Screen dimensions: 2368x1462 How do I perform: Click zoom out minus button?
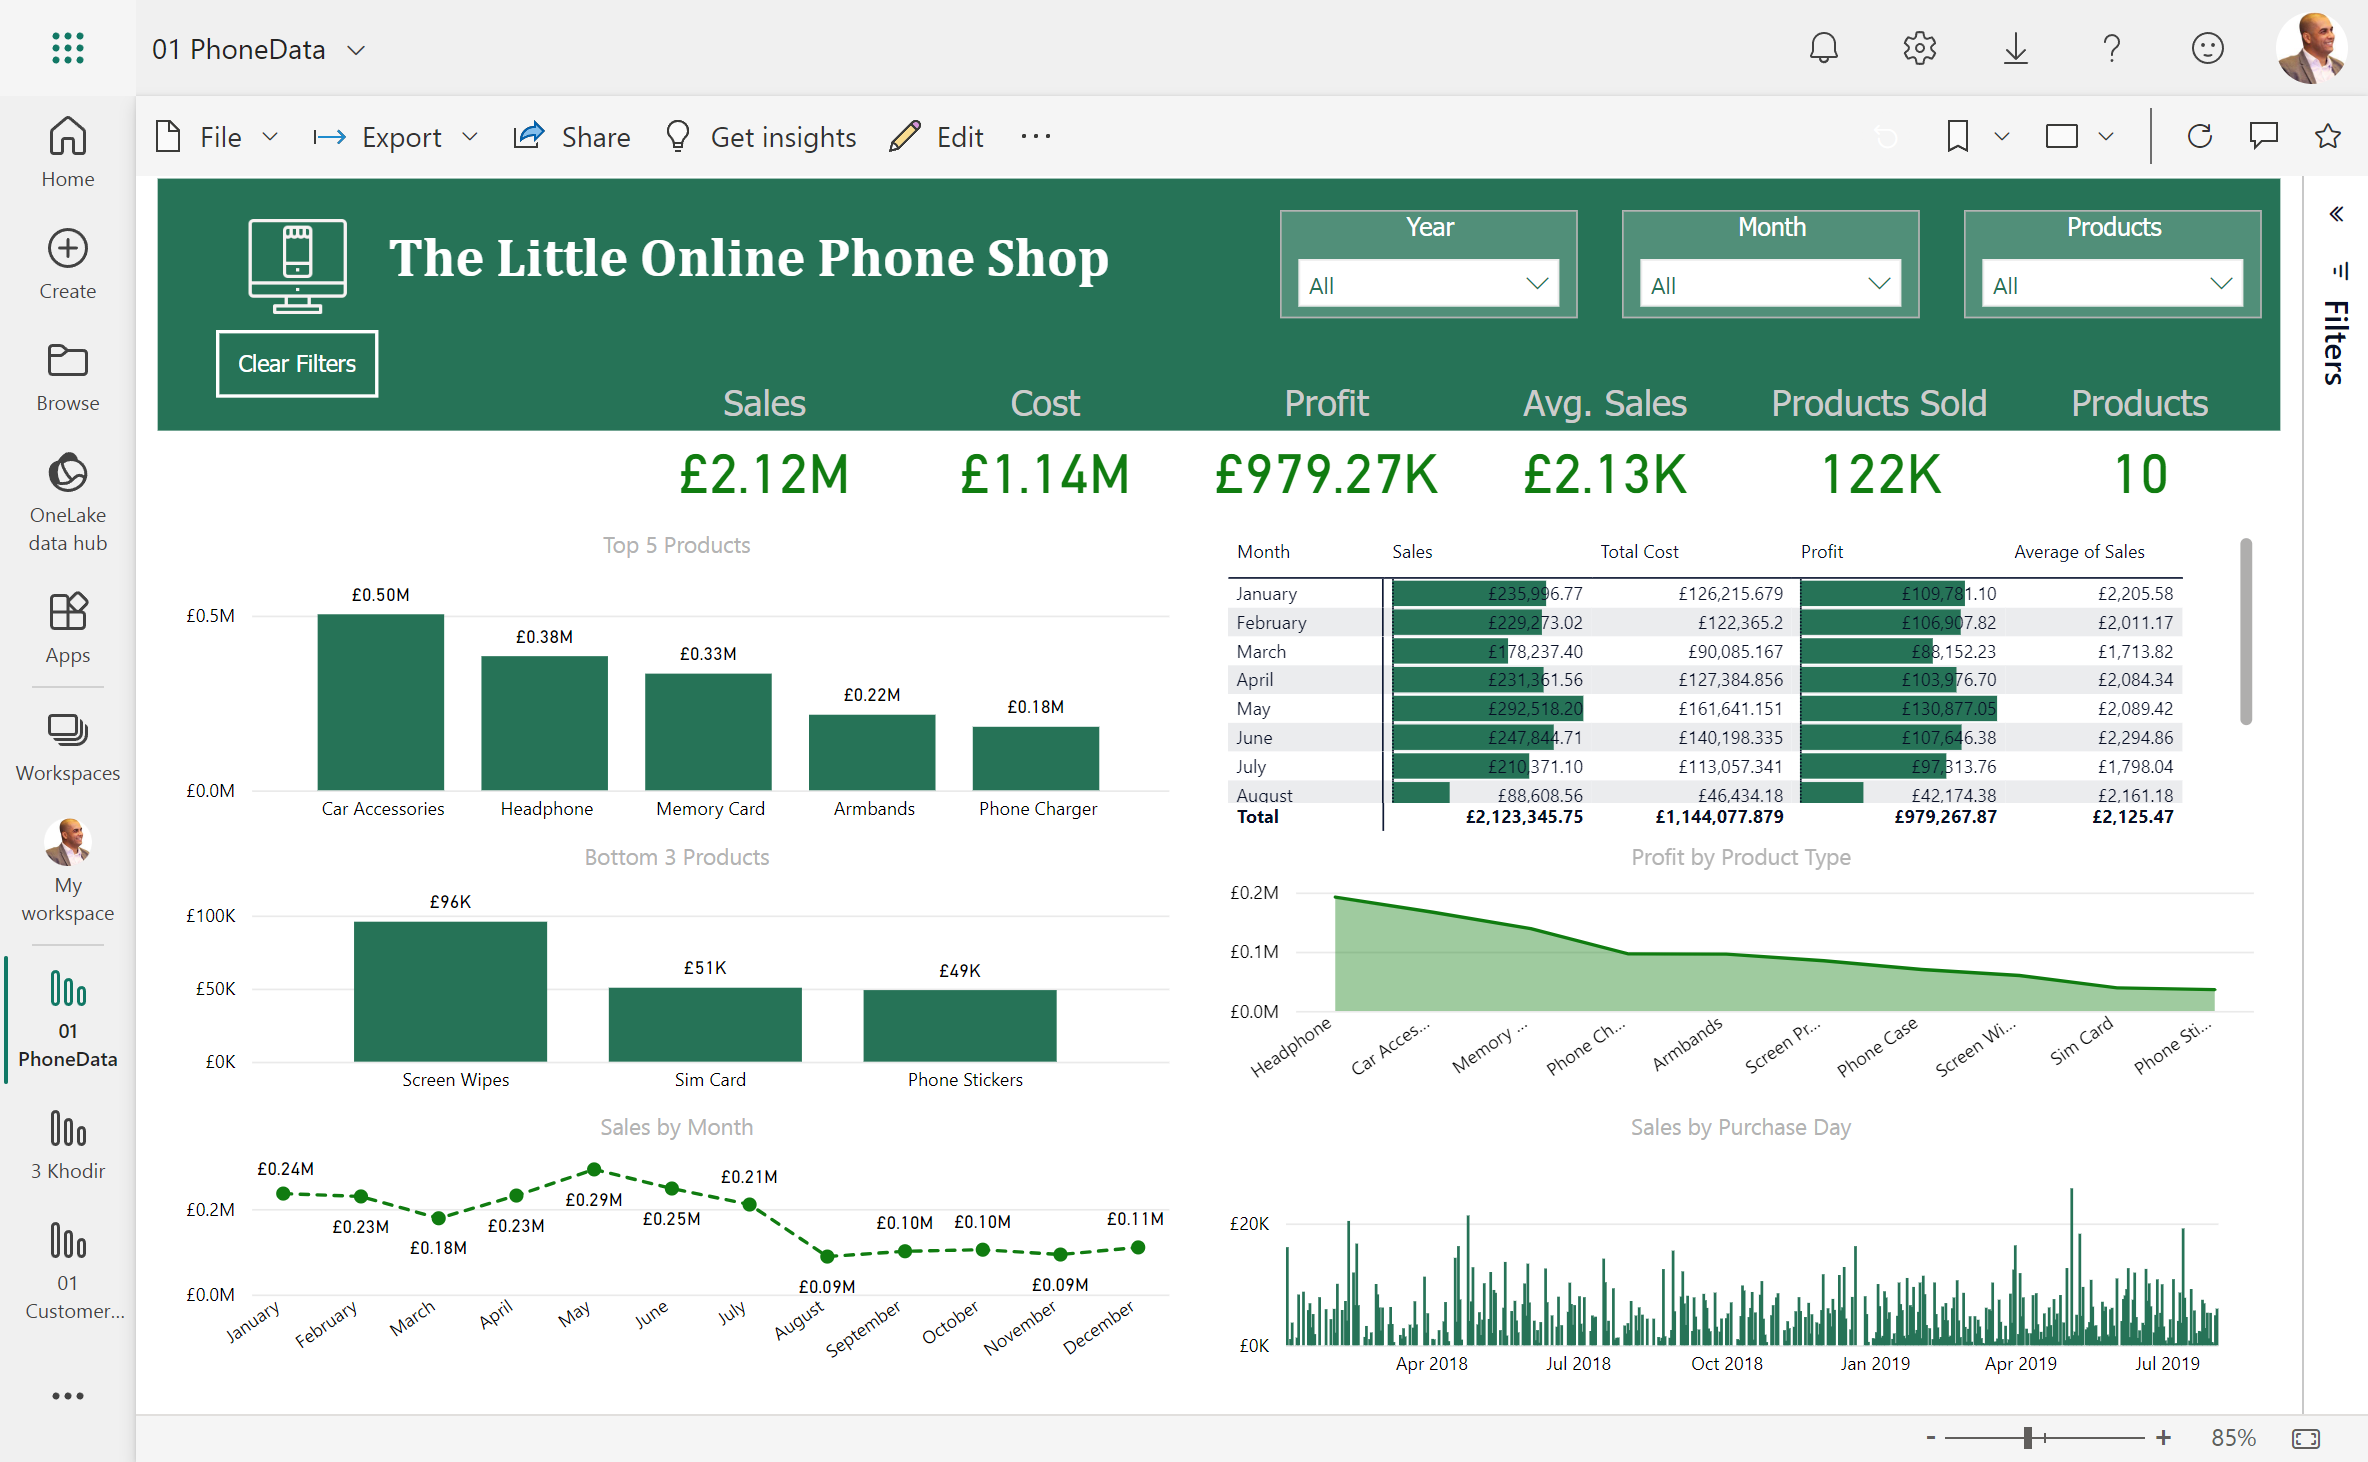click(x=1930, y=1437)
